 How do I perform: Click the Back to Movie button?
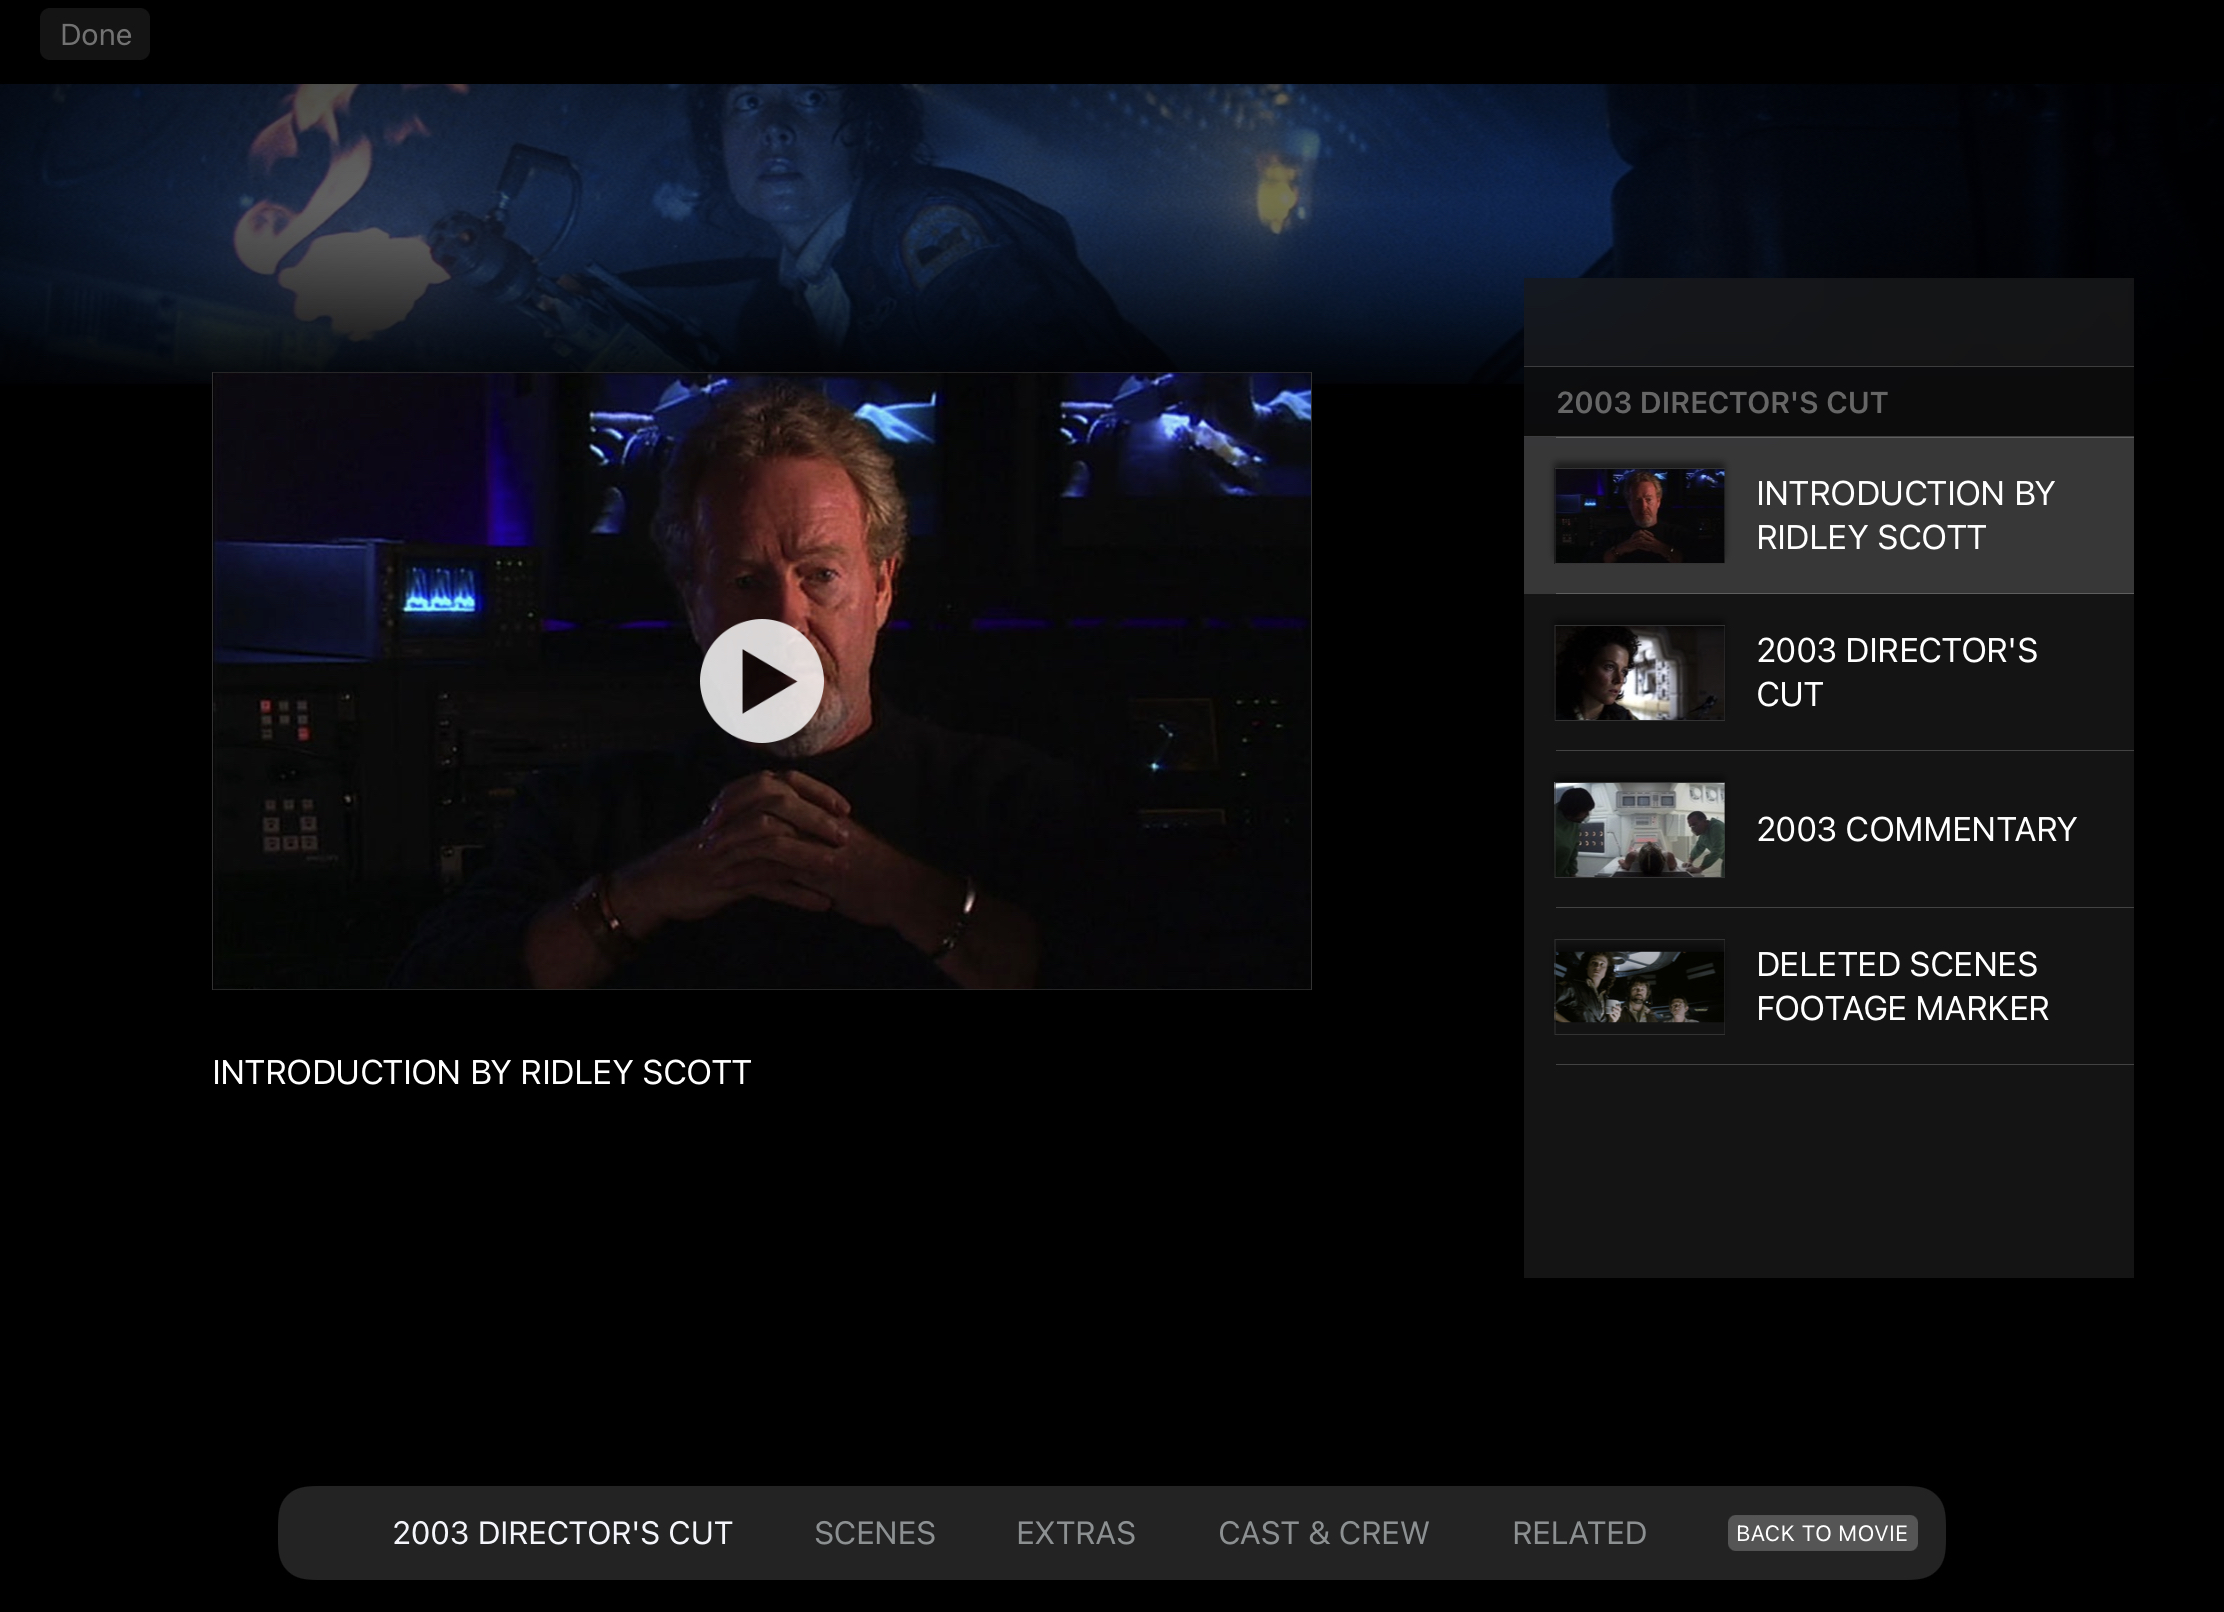pyautogui.click(x=1822, y=1533)
